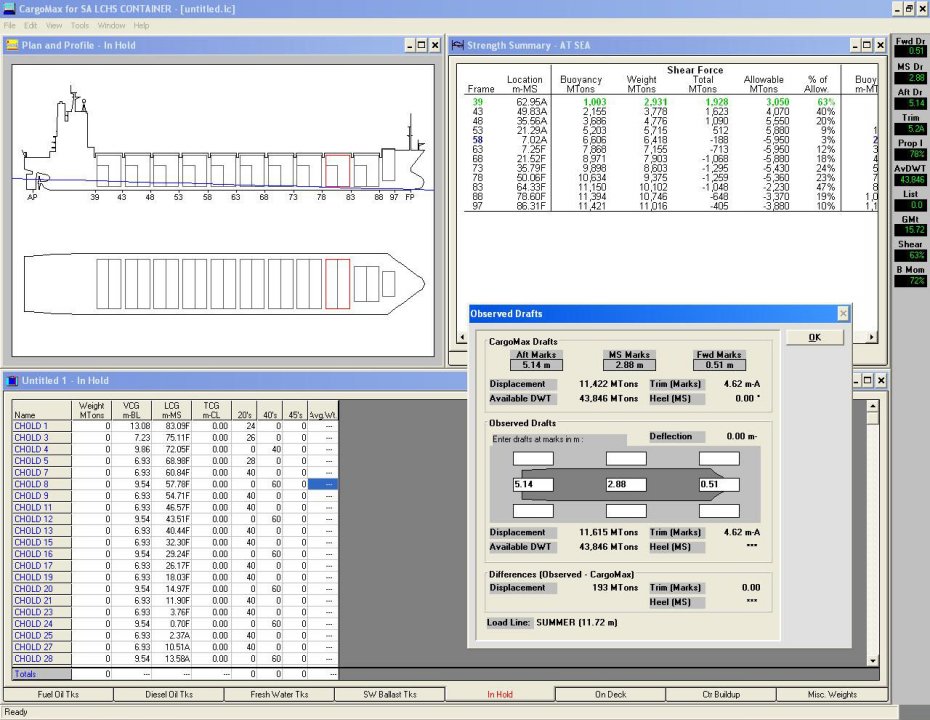Switch to Ctr Buildup tab
This screenshot has height=720, width=930.
click(x=721, y=694)
